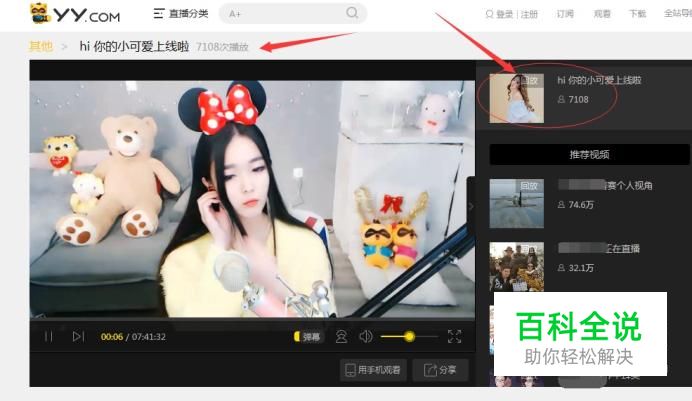
Task: Open the 直播分类 category menu
Action: click(181, 14)
